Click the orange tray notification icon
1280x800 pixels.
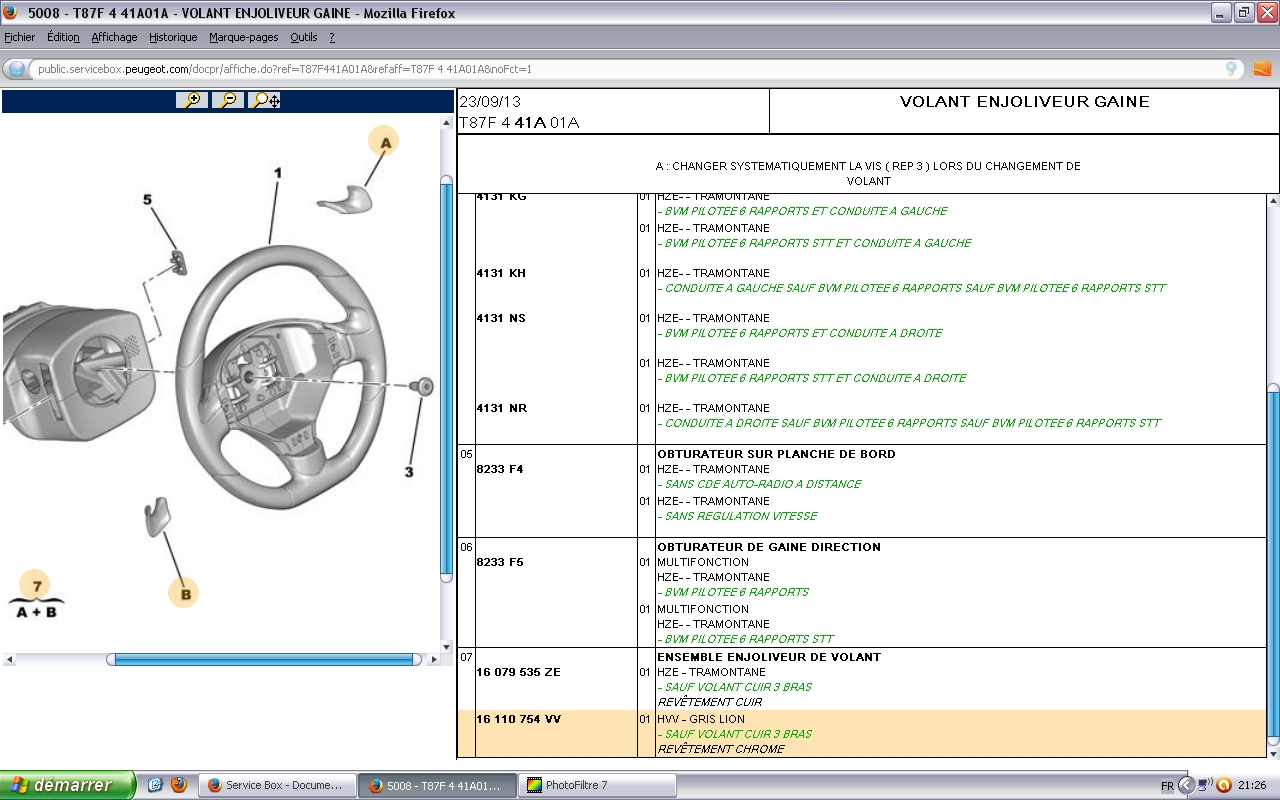(1223, 785)
